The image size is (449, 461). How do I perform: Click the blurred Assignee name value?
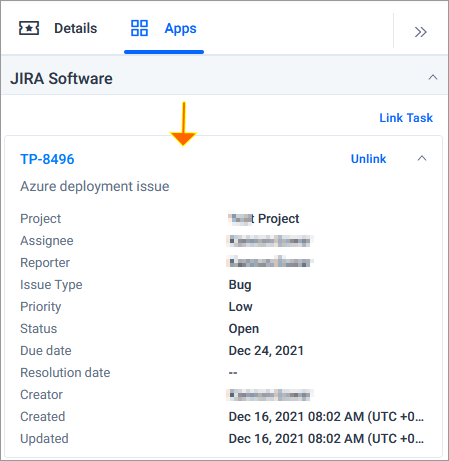[269, 241]
